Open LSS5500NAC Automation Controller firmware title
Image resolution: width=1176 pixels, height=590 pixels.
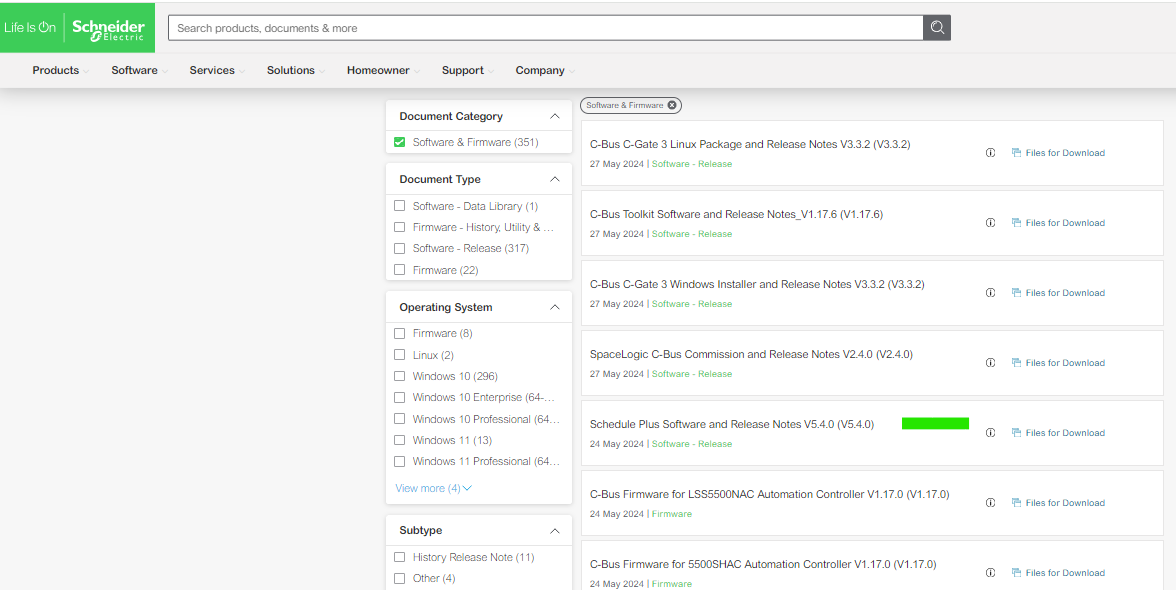click(x=770, y=494)
